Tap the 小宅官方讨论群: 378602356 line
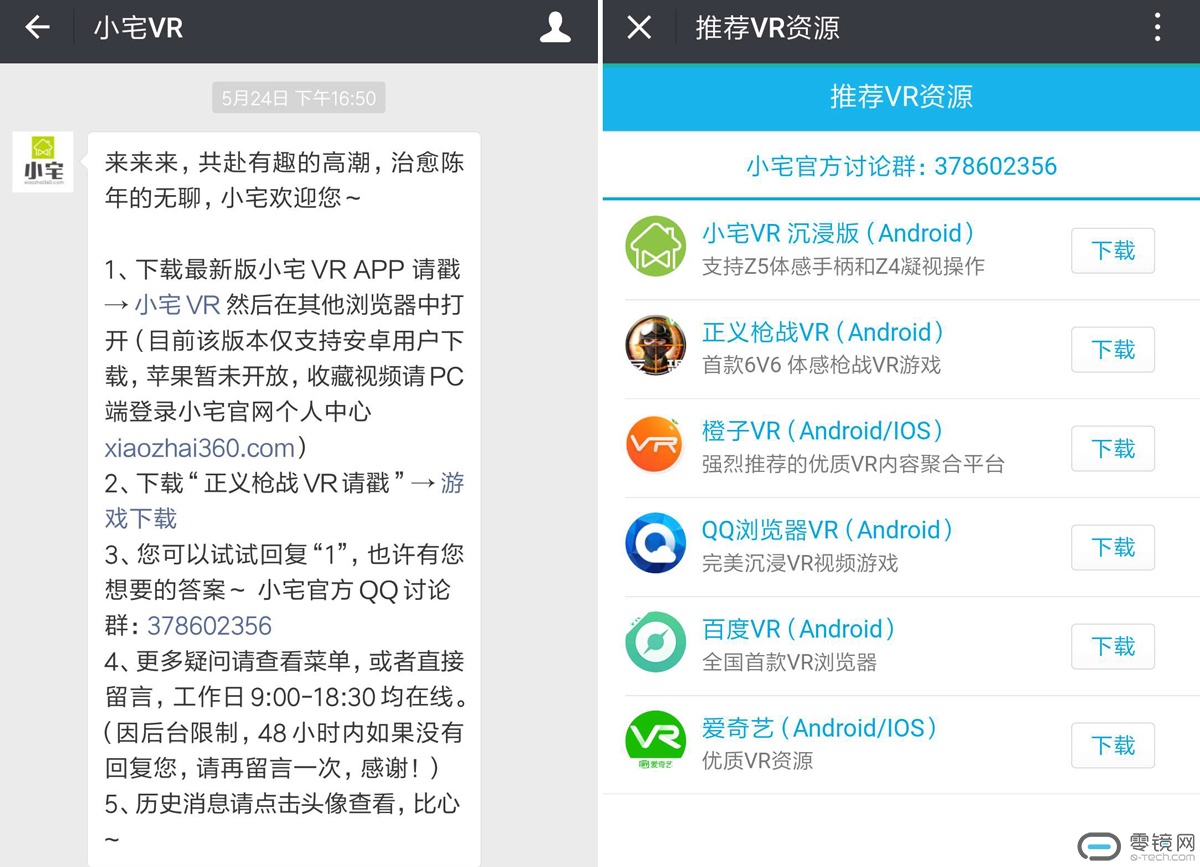The width and height of the screenshot is (1200, 867). 901,166
